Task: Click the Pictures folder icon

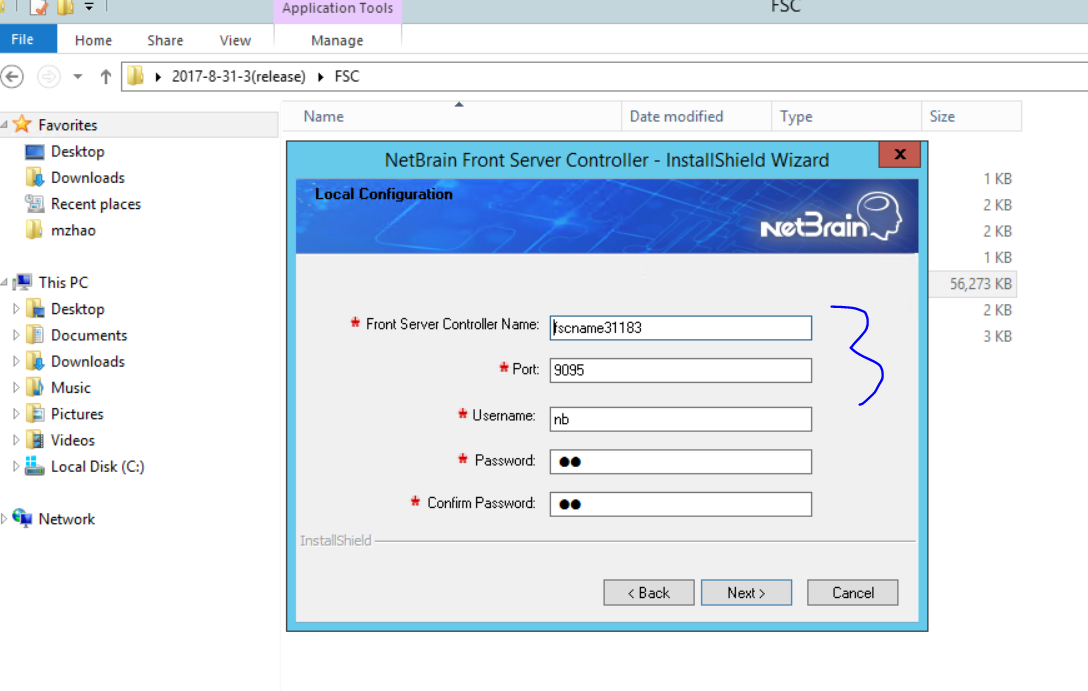Action: click(35, 413)
